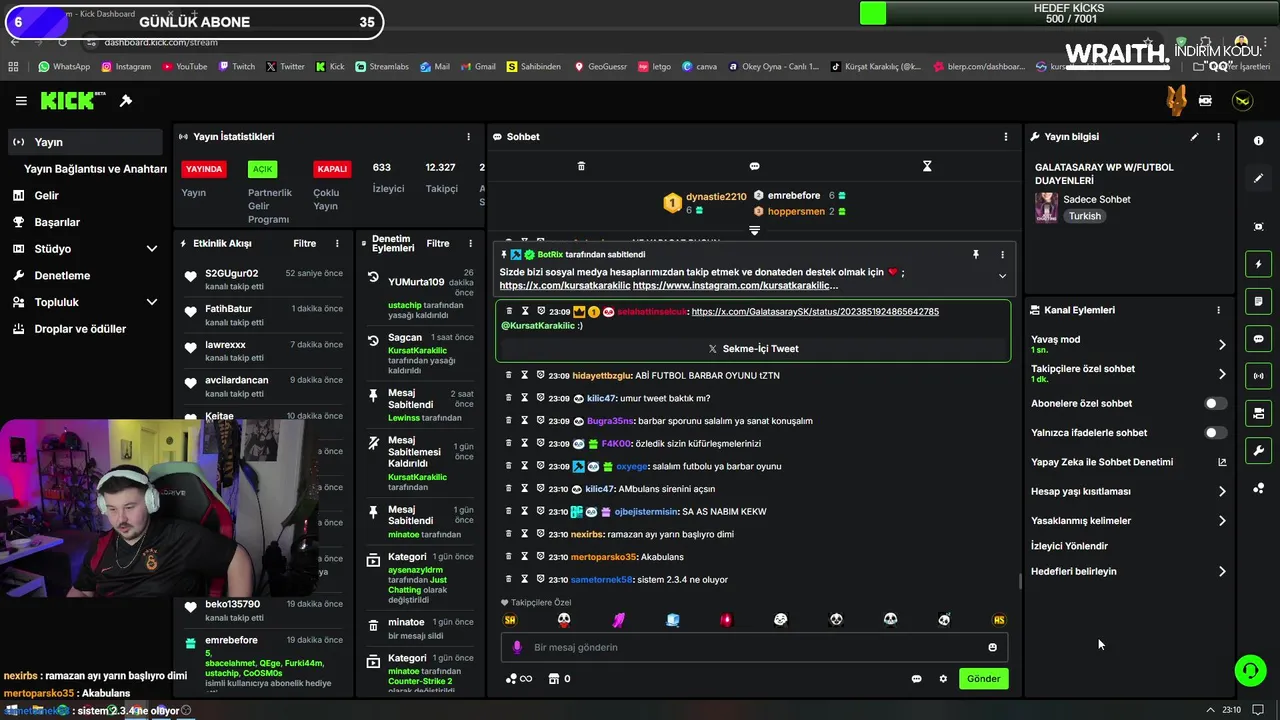Collapse the chat leaderboard handle
The width and height of the screenshot is (1280, 720).
[754, 230]
